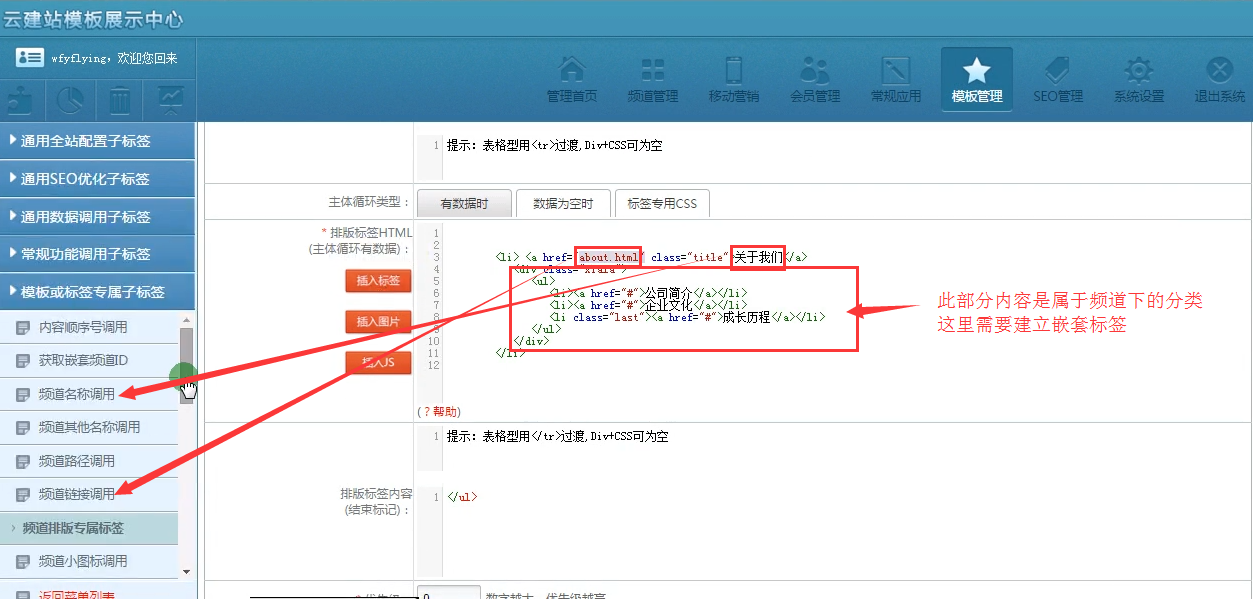Screen dimensions: 1253x599
Task: Open 移动营销 mobile marketing section
Action: pyautogui.click(x=733, y=79)
